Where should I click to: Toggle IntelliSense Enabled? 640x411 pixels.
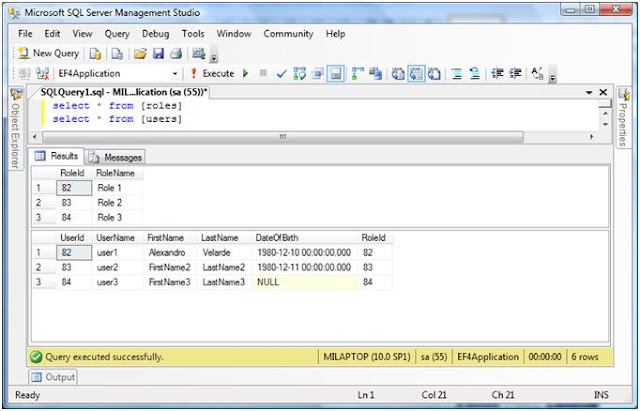click(x=336, y=74)
